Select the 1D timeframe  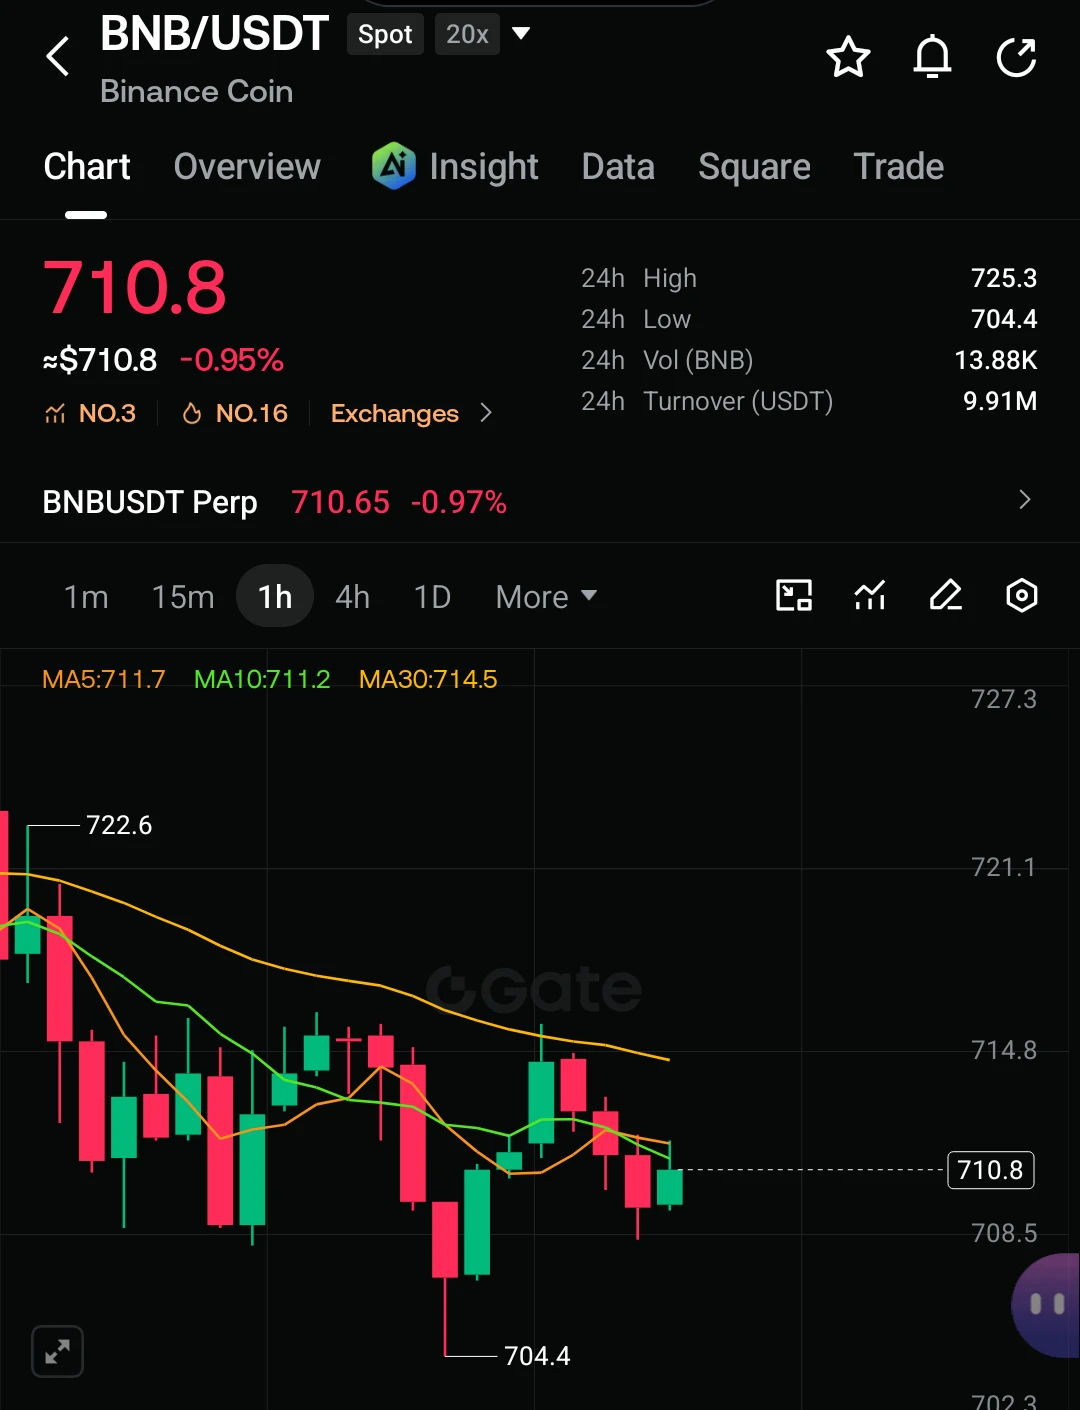pyautogui.click(x=432, y=597)
